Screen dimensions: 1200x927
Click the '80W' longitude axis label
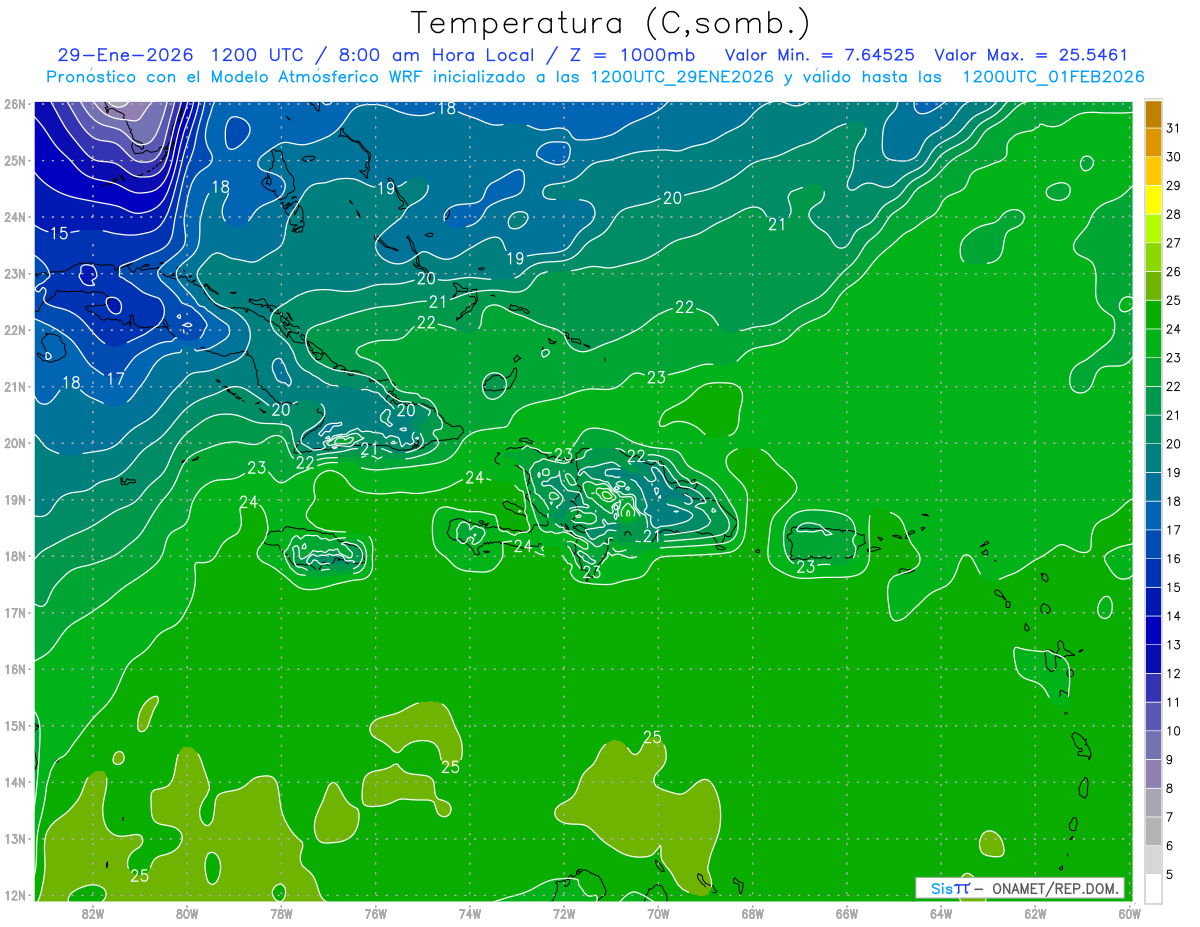pos(187,913)
